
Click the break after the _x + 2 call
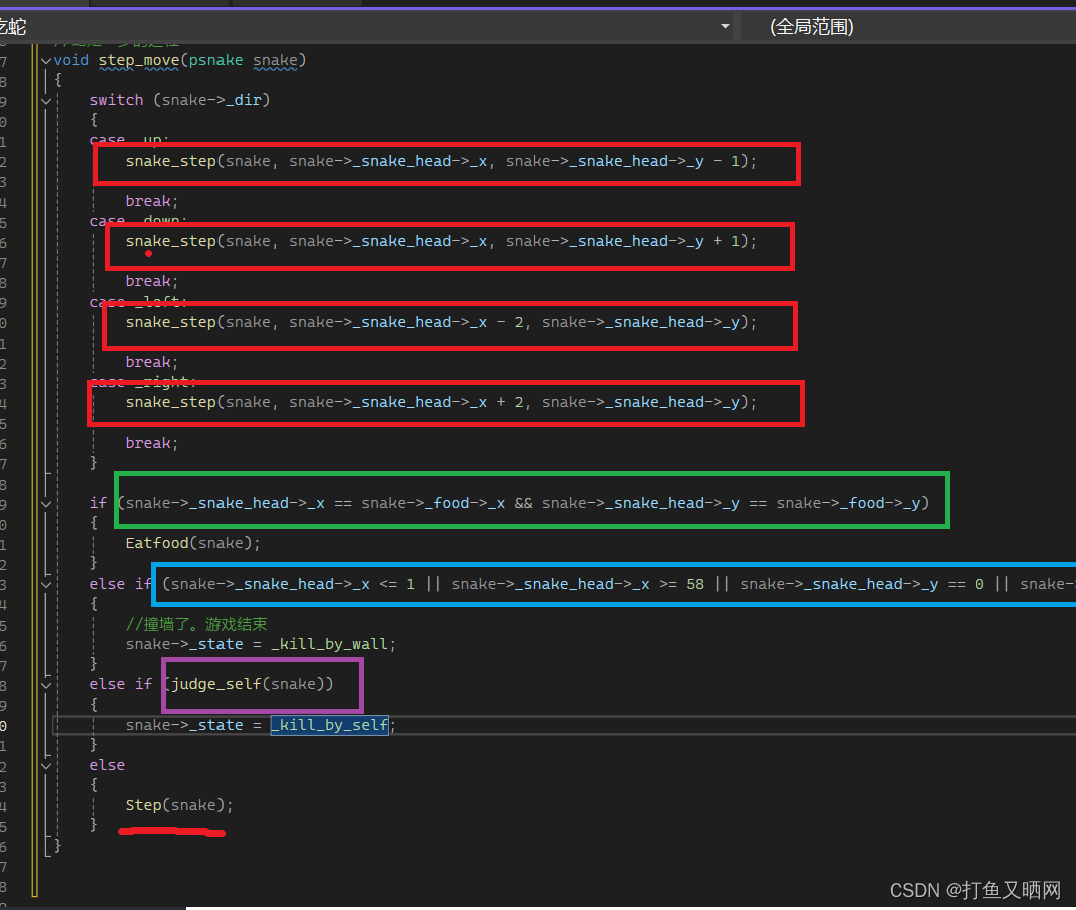click(152, 443)
